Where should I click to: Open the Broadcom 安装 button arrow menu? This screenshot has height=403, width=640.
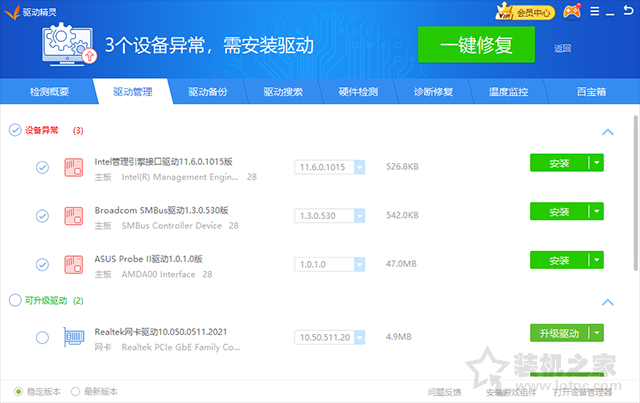point(597,212)
